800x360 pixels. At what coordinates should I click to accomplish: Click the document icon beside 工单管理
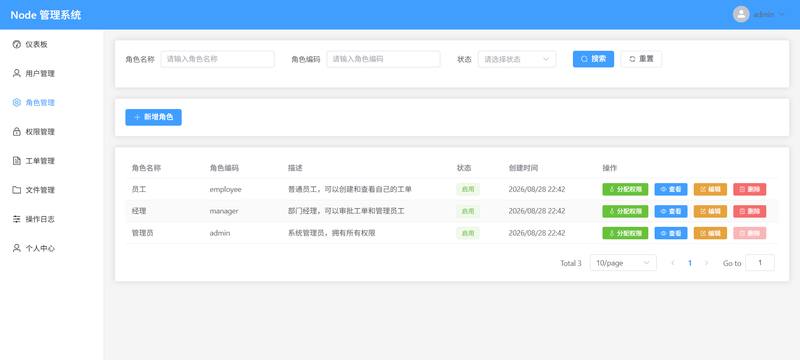coord(16,161)
